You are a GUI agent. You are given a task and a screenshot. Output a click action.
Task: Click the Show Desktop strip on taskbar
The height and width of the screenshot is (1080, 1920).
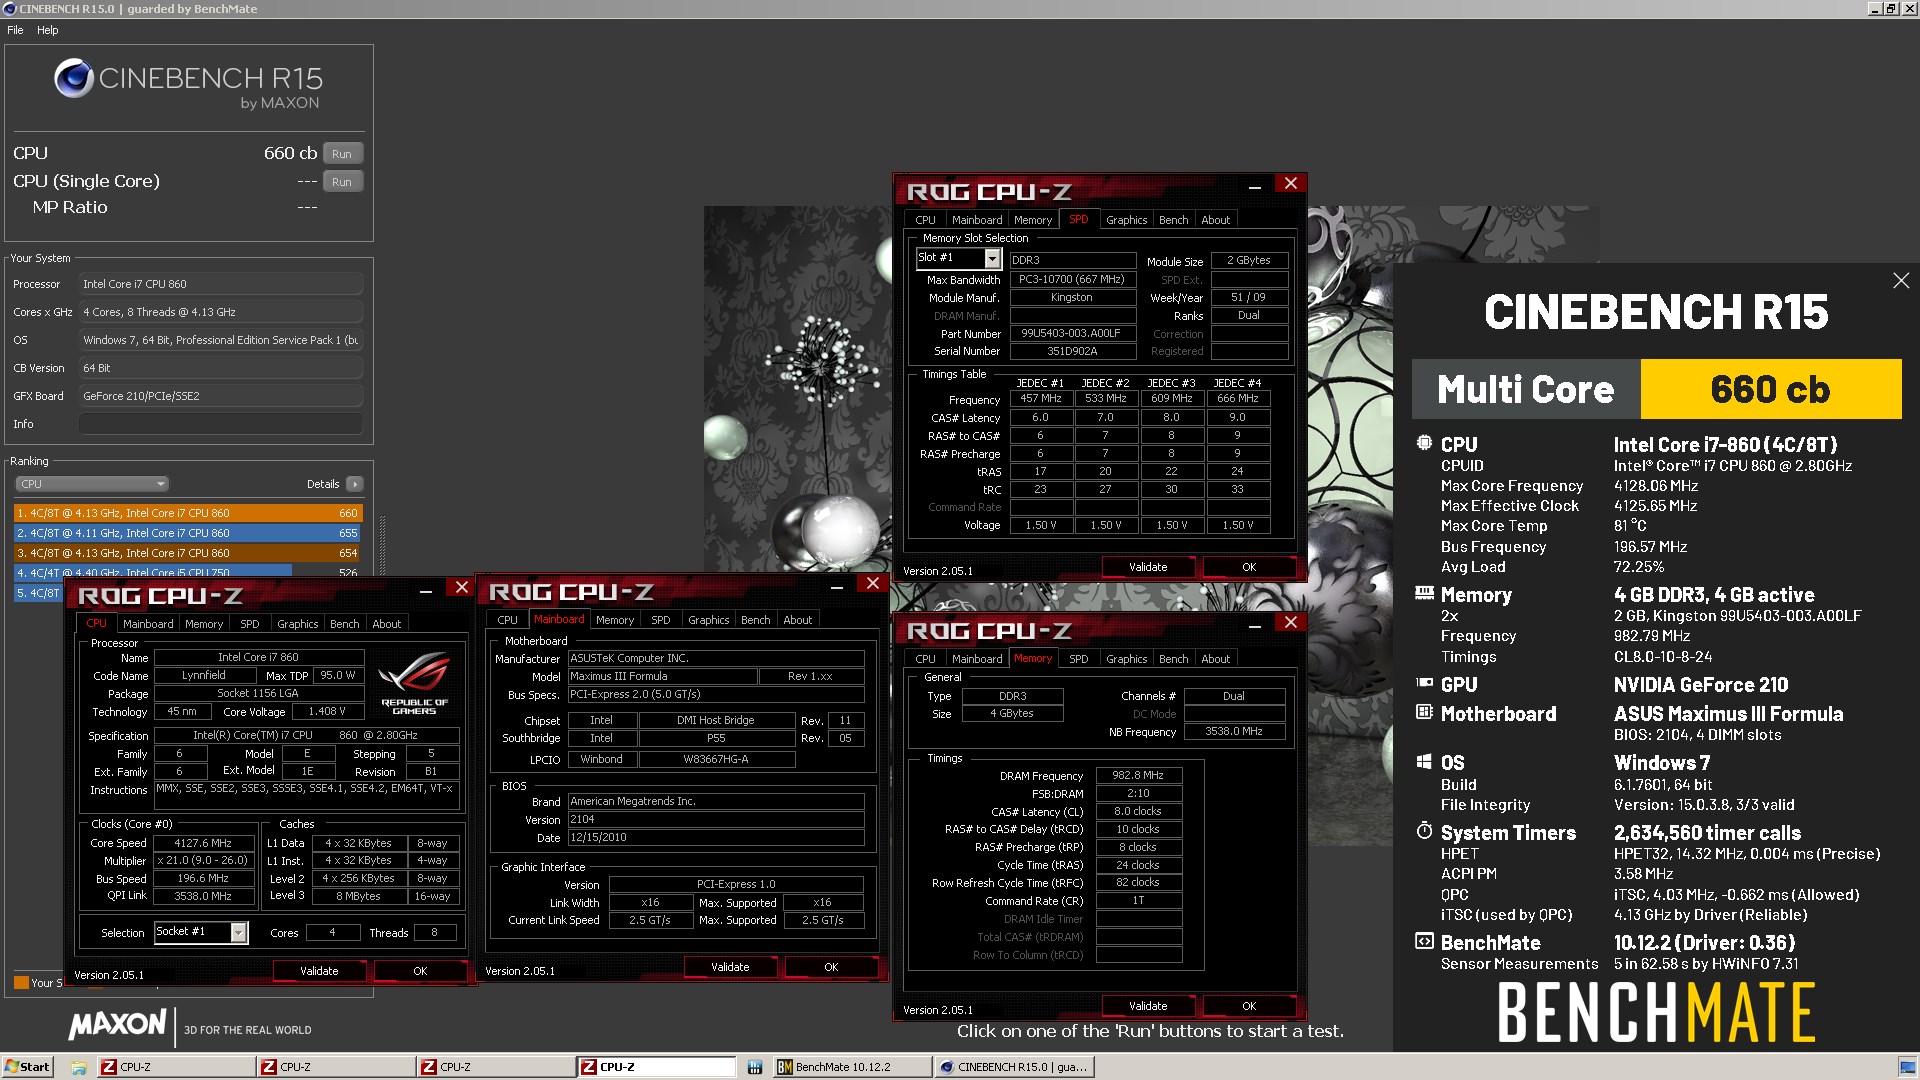coord(1909,1067)
